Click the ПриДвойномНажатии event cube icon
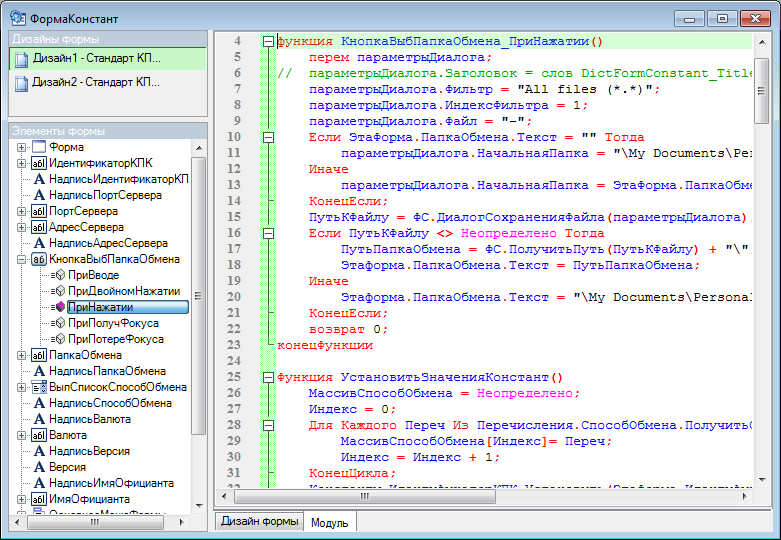Screen dimensions: 781x540 click(60, 291)
